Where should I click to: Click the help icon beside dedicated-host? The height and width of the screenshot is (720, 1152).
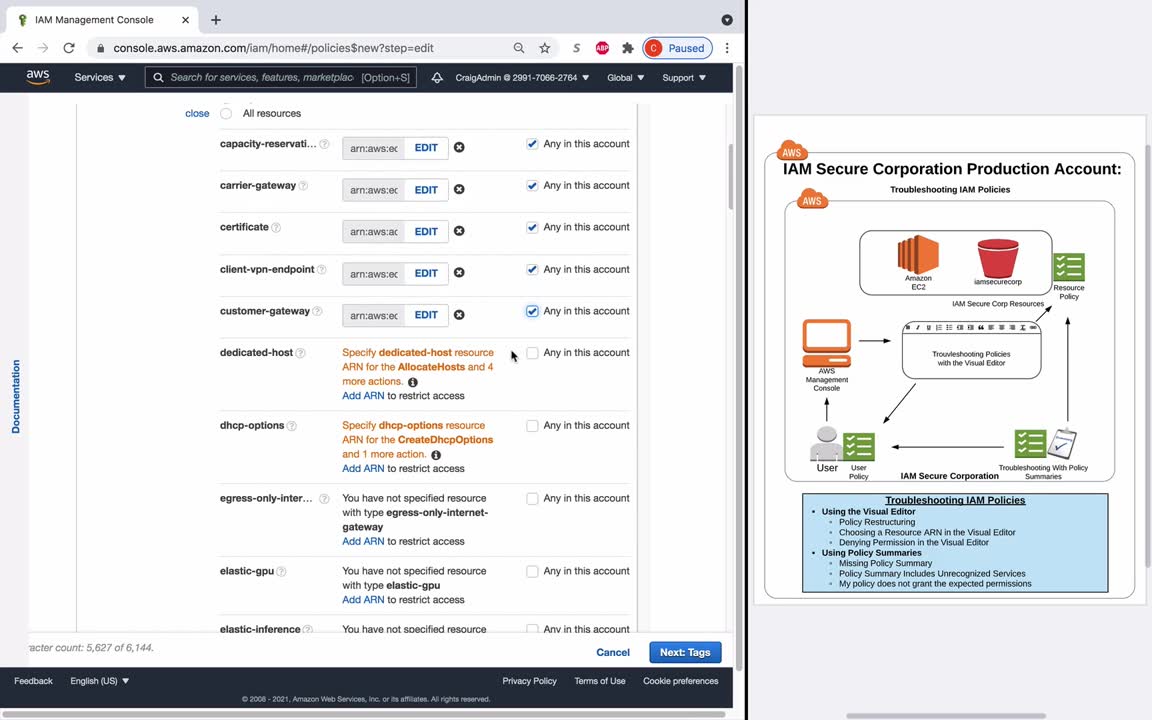tap(300, 353)
